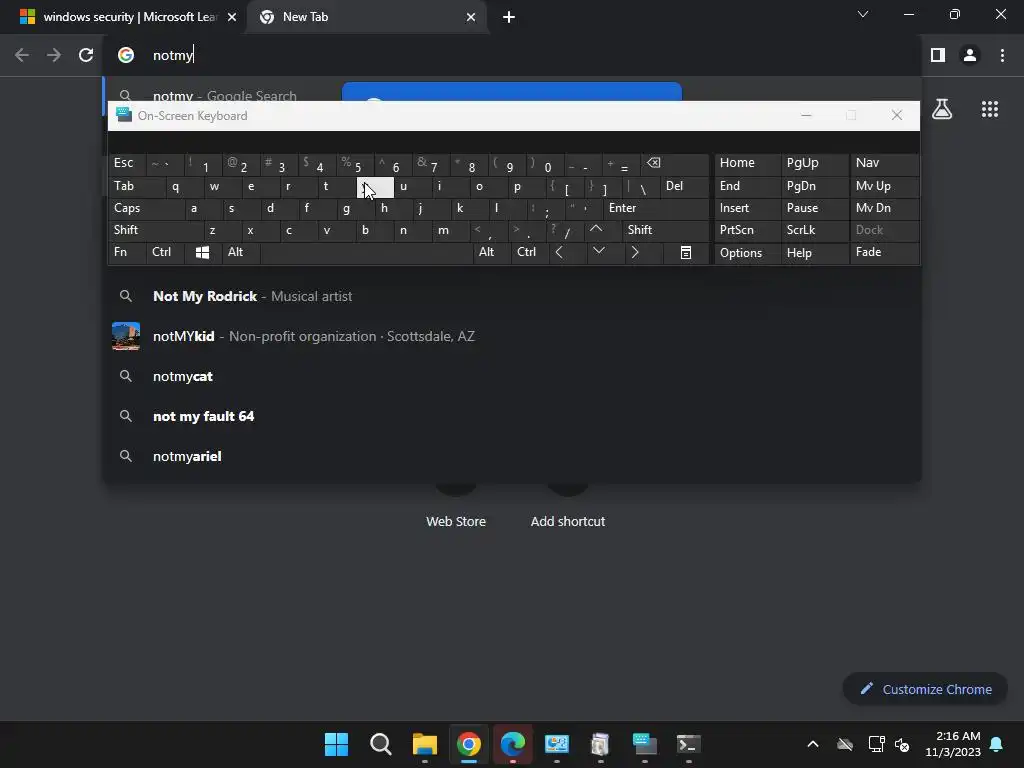Choose the notmyariel search suggestion

[x=512, y=456]
